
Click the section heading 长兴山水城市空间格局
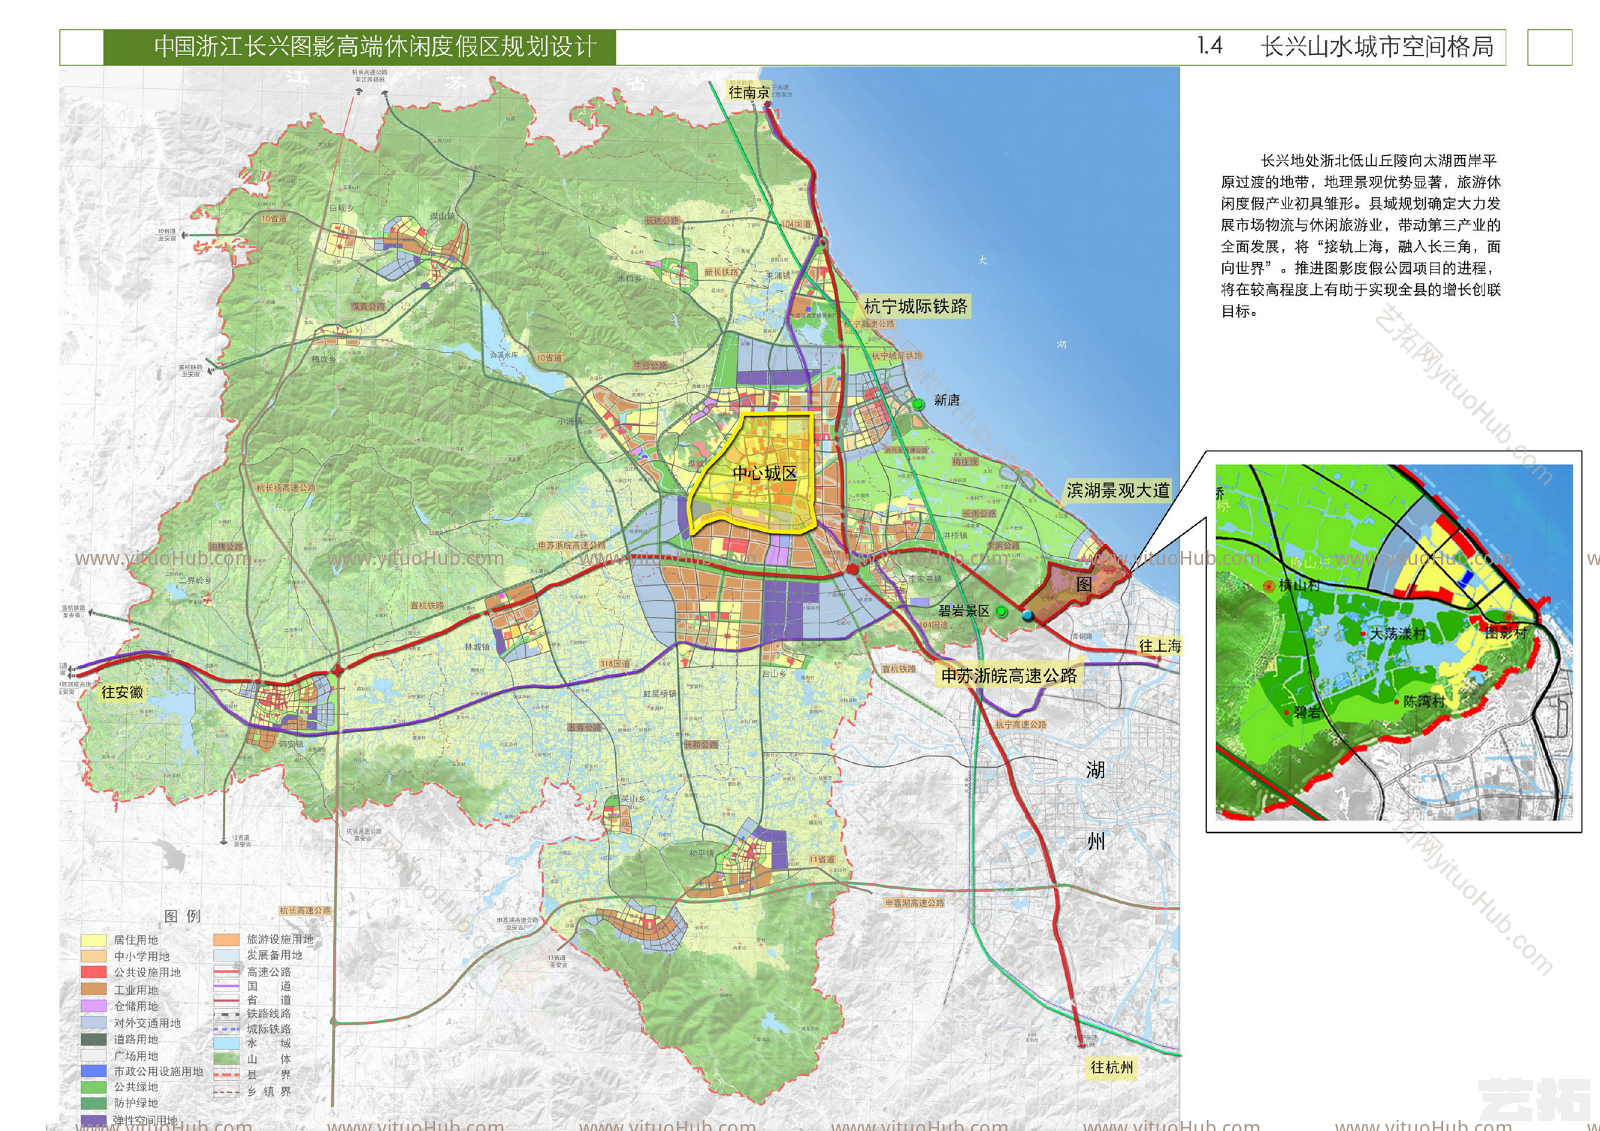[1377, 47]
